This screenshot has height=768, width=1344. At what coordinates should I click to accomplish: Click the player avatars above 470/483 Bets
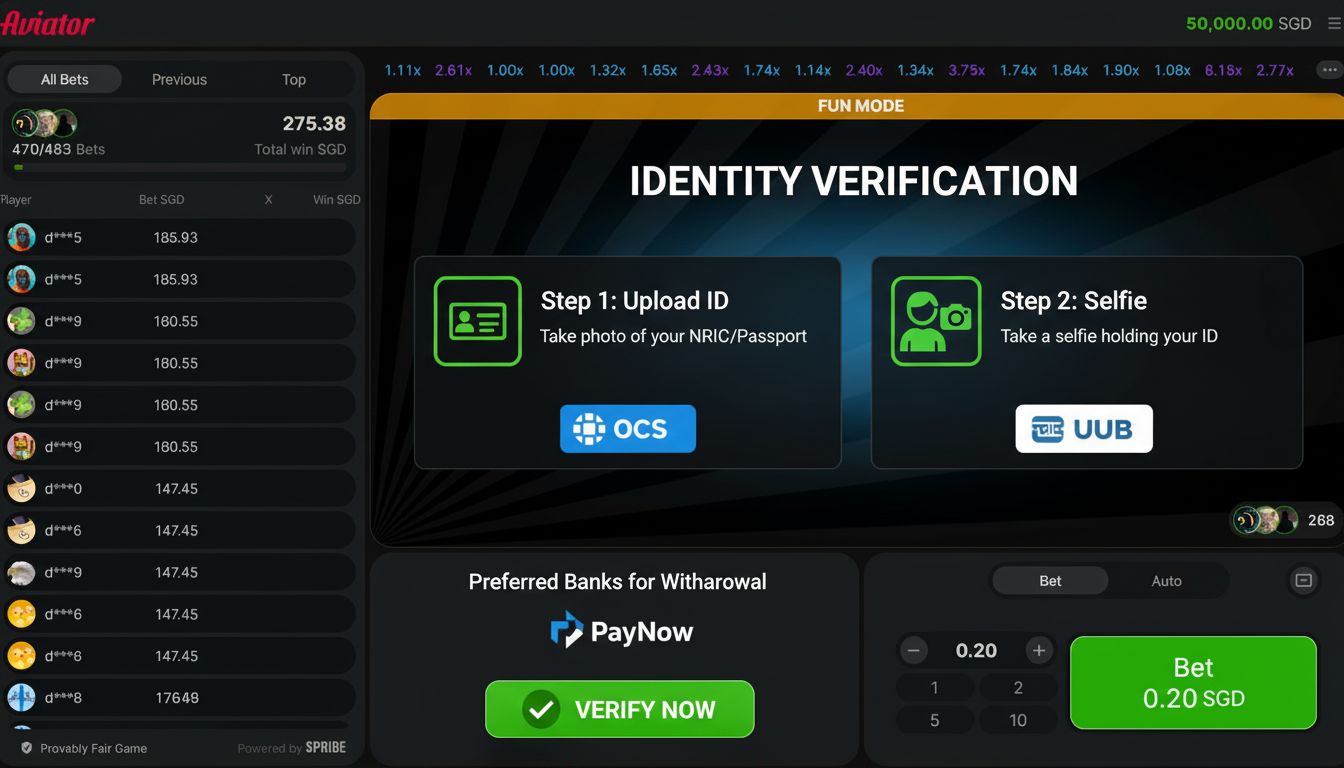click(45, 124)
